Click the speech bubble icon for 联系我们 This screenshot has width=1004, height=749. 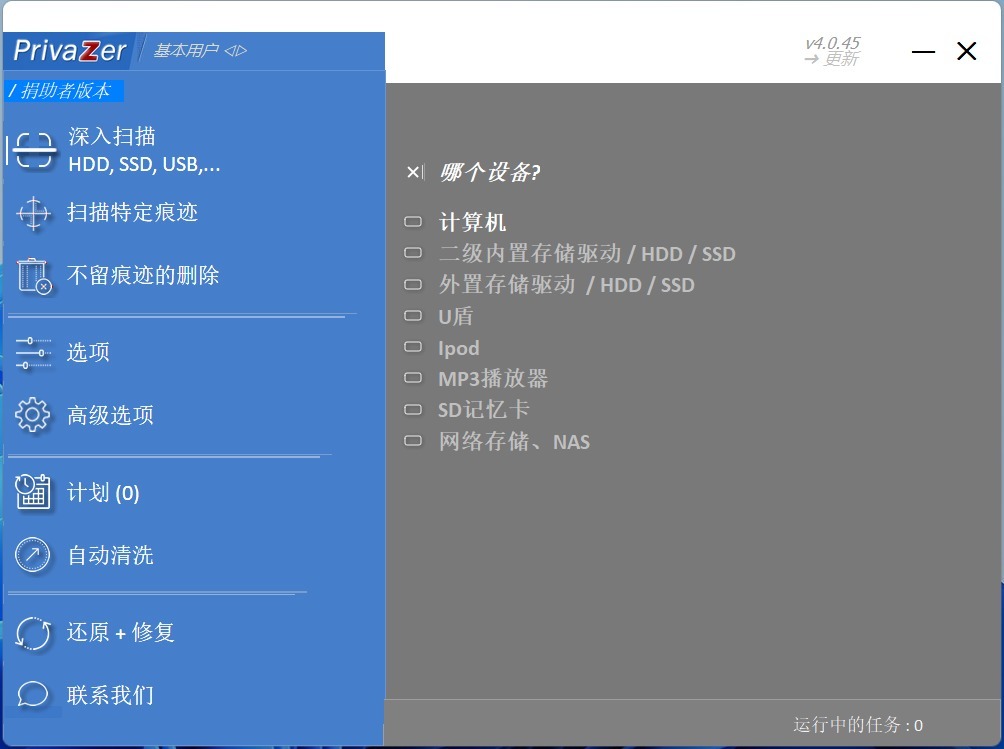tap(34, 695)
